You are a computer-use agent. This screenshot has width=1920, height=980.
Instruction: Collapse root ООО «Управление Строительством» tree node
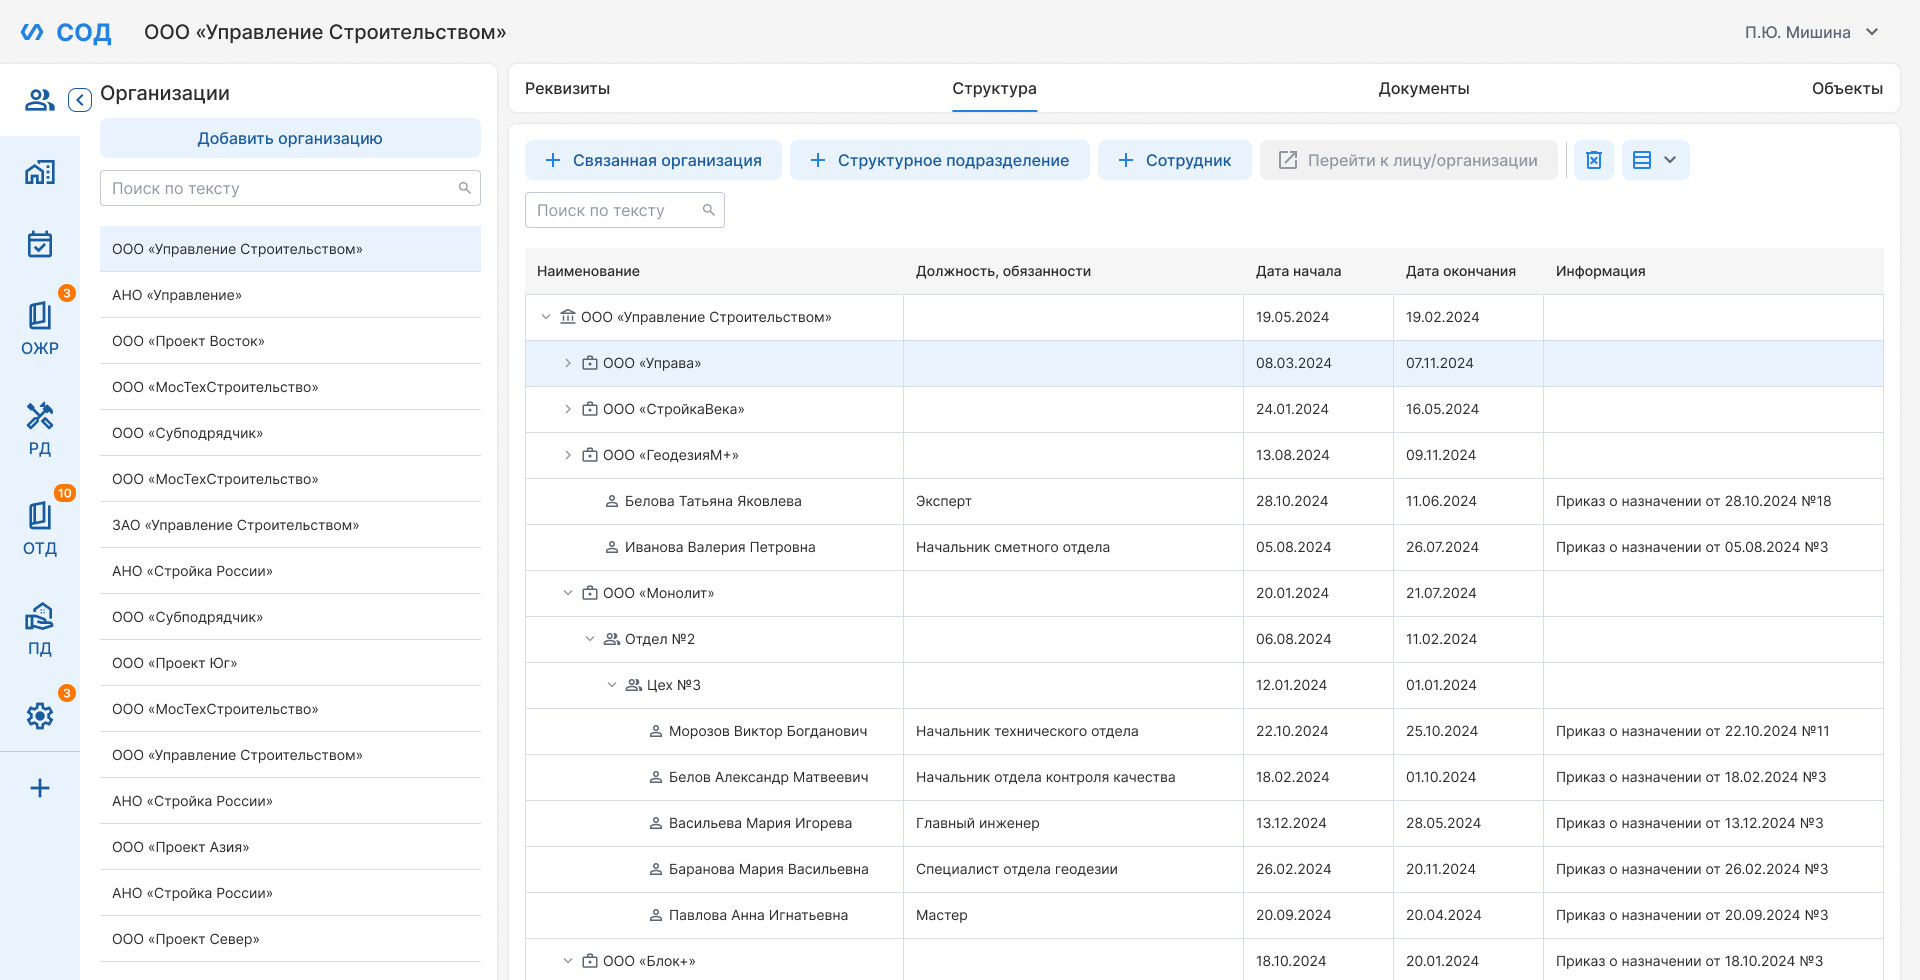pyautogui.click(x=546, y=317)
